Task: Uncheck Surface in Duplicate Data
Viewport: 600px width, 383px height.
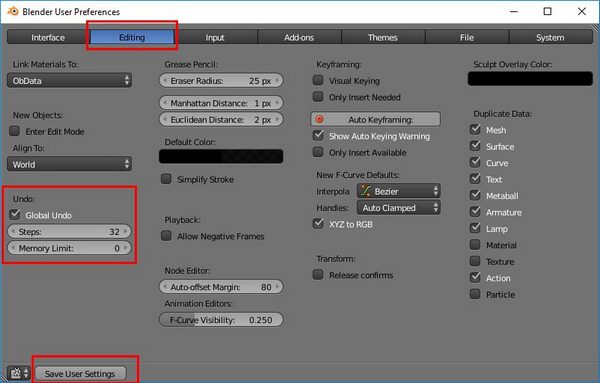Action: [x=475, y=146]
